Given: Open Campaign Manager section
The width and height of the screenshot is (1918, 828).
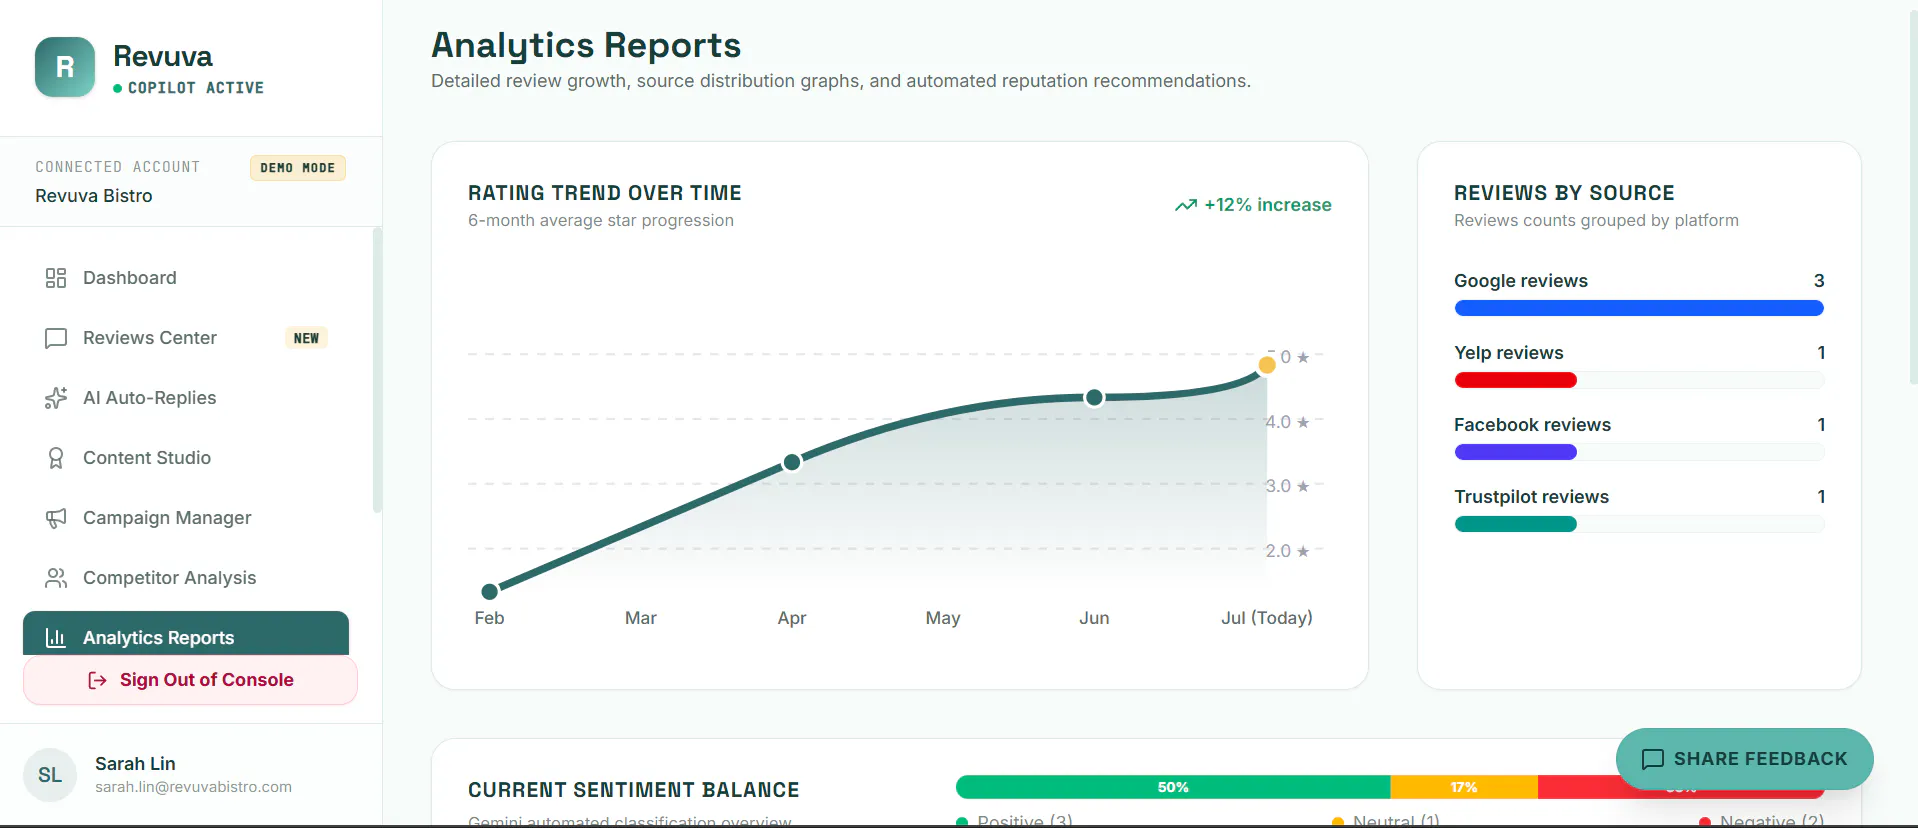Looking at the screenshot, I should pyautogui.click(x=186, y=518).
